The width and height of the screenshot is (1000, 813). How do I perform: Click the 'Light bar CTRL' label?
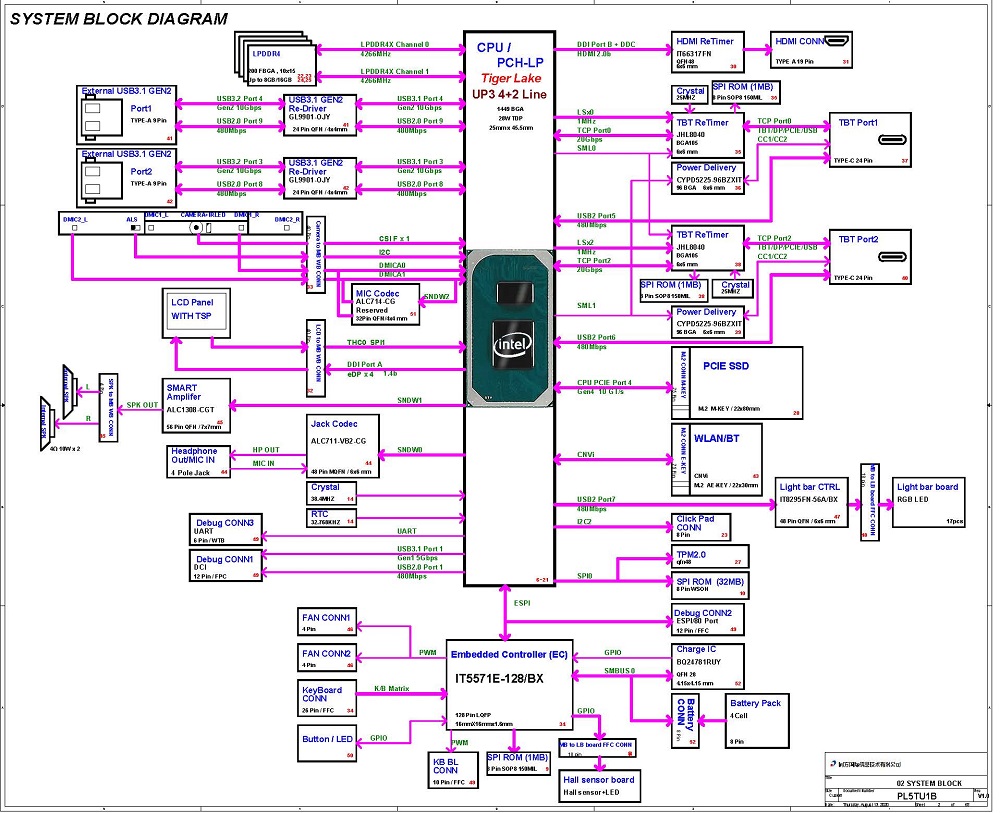pos(809,487)
